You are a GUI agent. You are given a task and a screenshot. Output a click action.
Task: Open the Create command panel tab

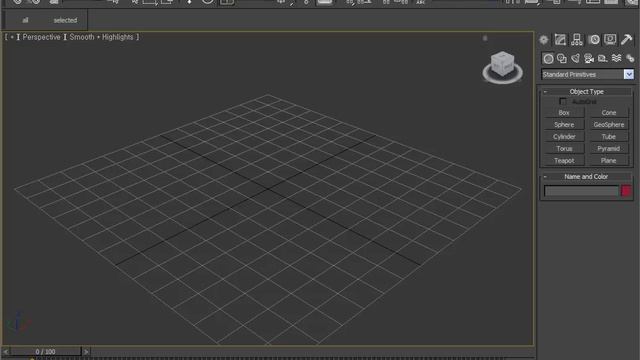click(544, 40)
